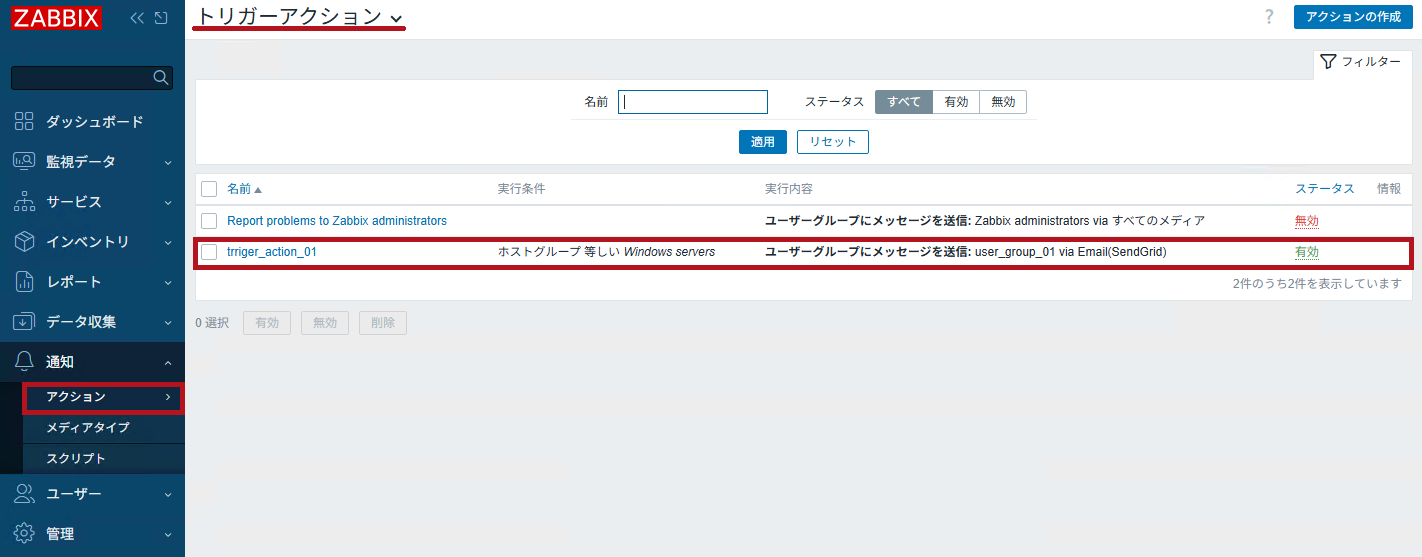This screenshot has height=557, width=1422.
Task: Reset filter with リセット button
Action: coord(833,142)
